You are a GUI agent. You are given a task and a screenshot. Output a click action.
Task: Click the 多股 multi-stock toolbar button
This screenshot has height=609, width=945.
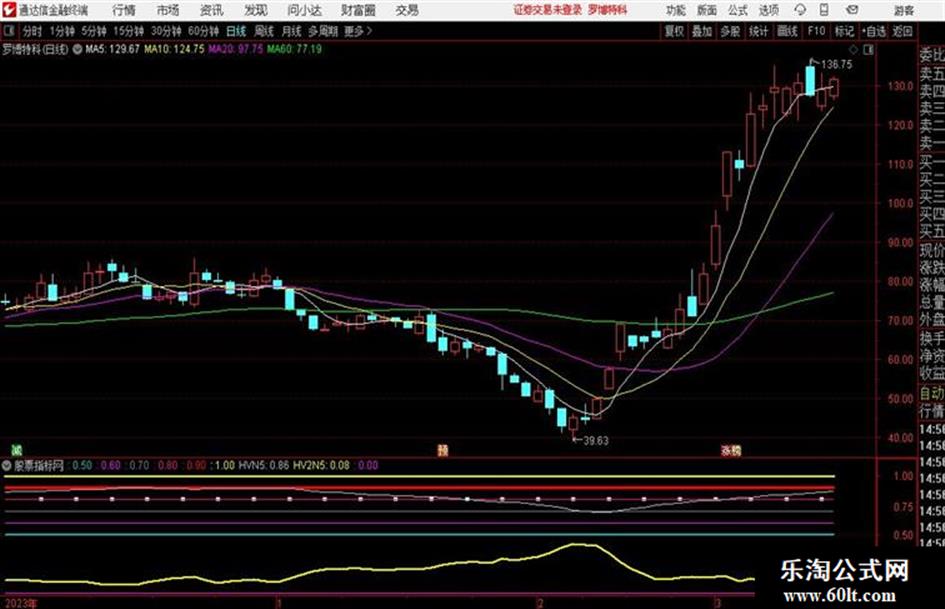pyautogui.click(x=730, y=31)
